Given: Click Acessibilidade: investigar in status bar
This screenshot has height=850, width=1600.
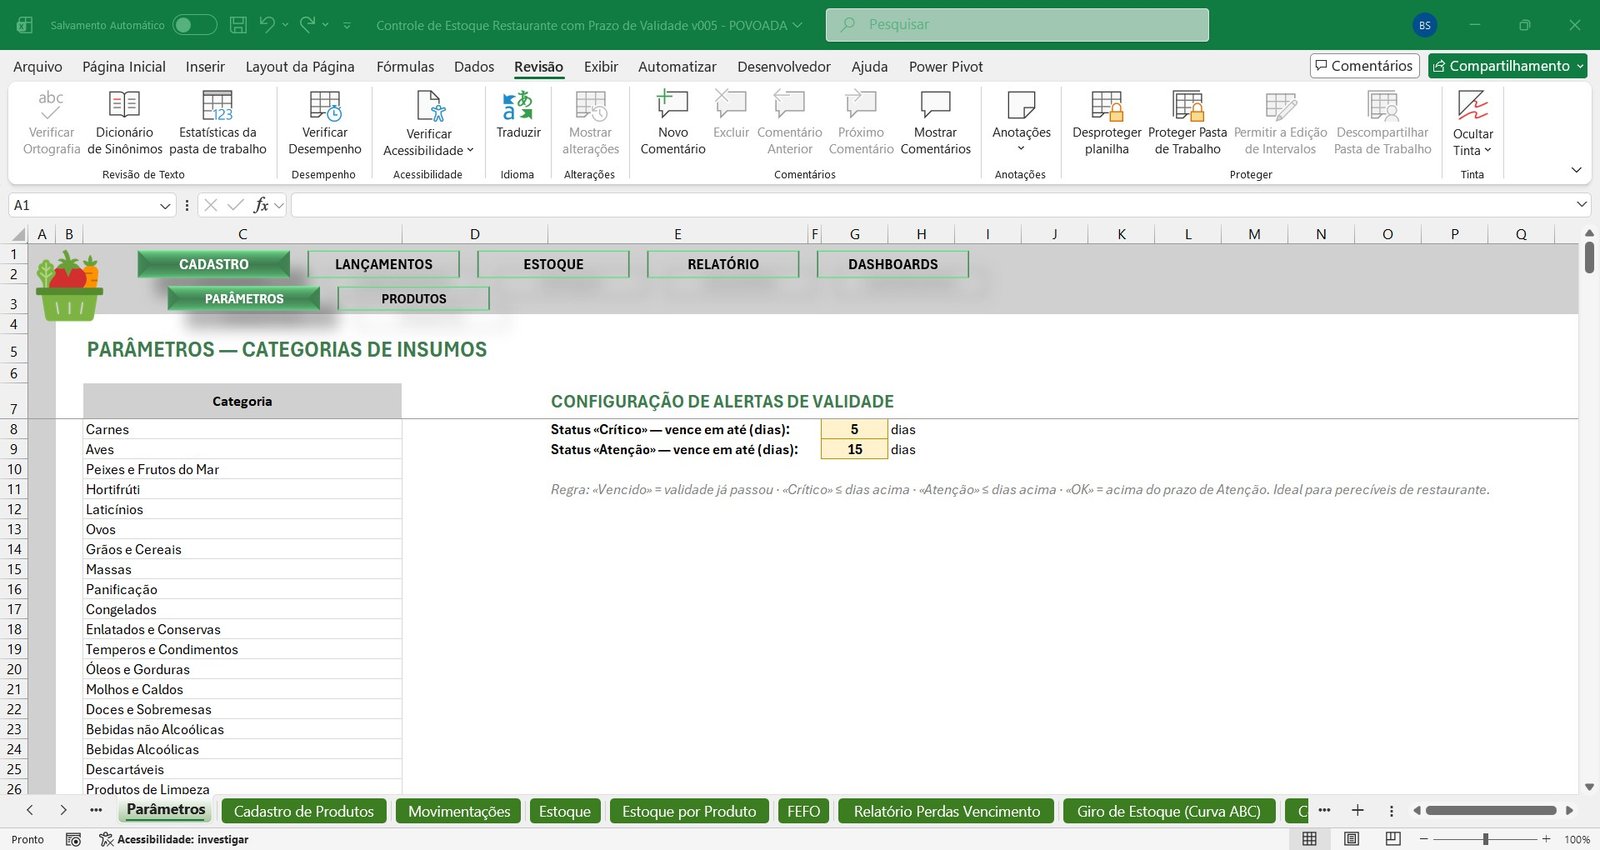Looking at the screenshot, I should click(173, 839).
